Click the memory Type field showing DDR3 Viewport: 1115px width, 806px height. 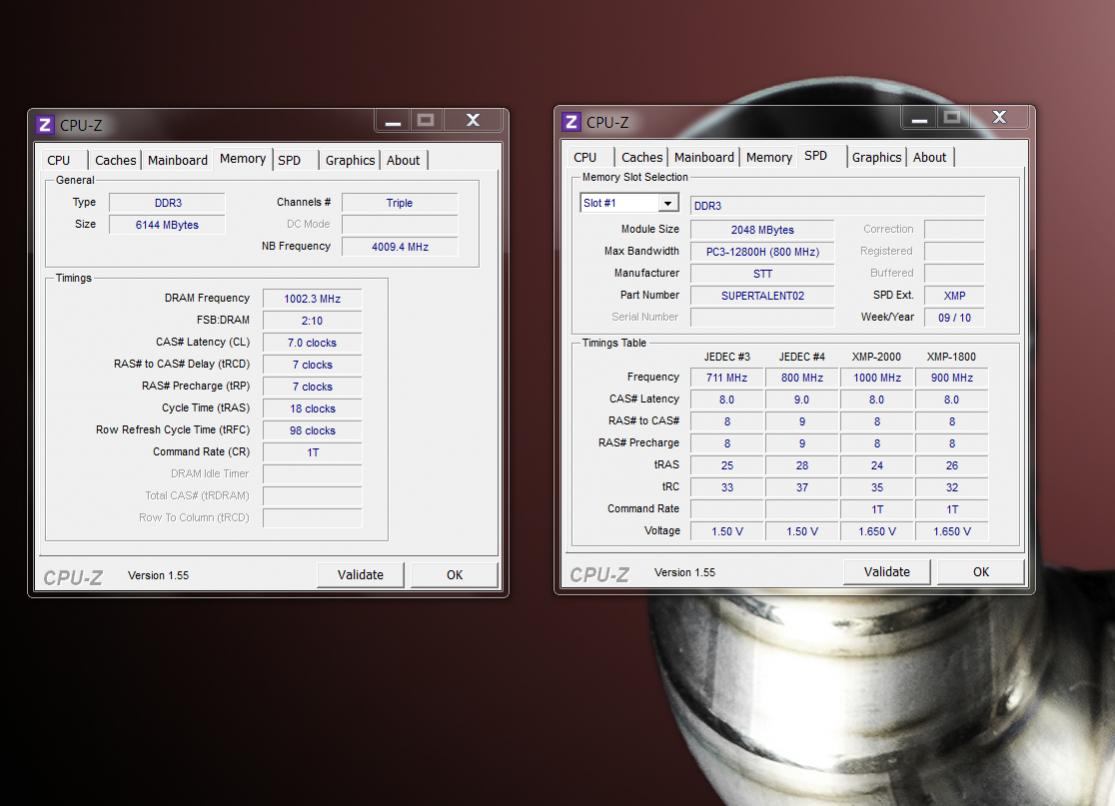pos(167,203)
